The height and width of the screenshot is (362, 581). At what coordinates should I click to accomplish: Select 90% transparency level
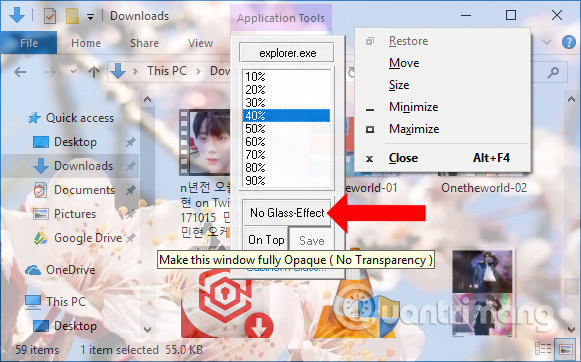[x=286, y=180]
